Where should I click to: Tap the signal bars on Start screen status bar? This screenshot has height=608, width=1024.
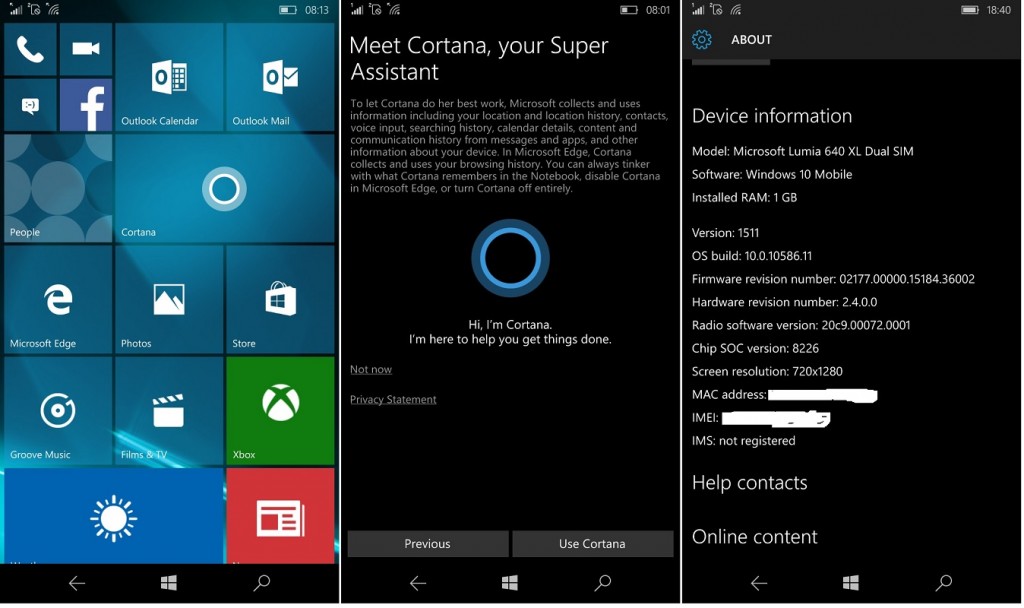point(16,9)
